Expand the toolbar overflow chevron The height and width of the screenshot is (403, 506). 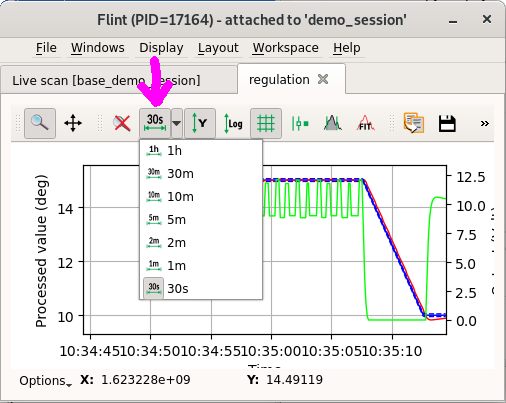pos(485,123)
